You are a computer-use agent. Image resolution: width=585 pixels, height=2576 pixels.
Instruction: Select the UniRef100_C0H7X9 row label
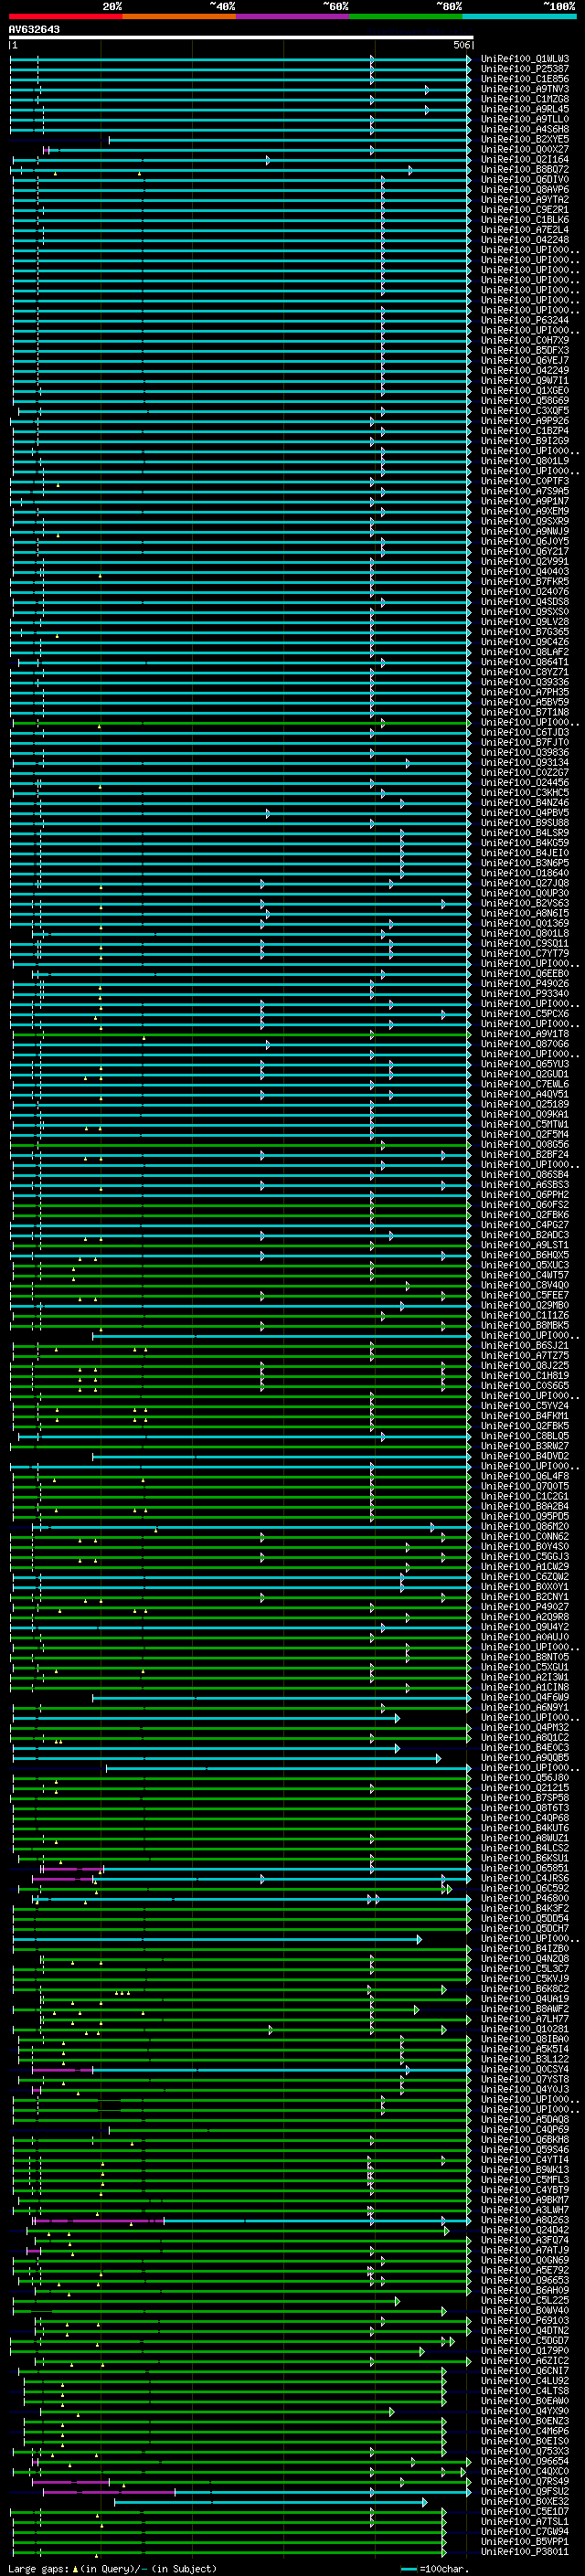pos(525,340)
